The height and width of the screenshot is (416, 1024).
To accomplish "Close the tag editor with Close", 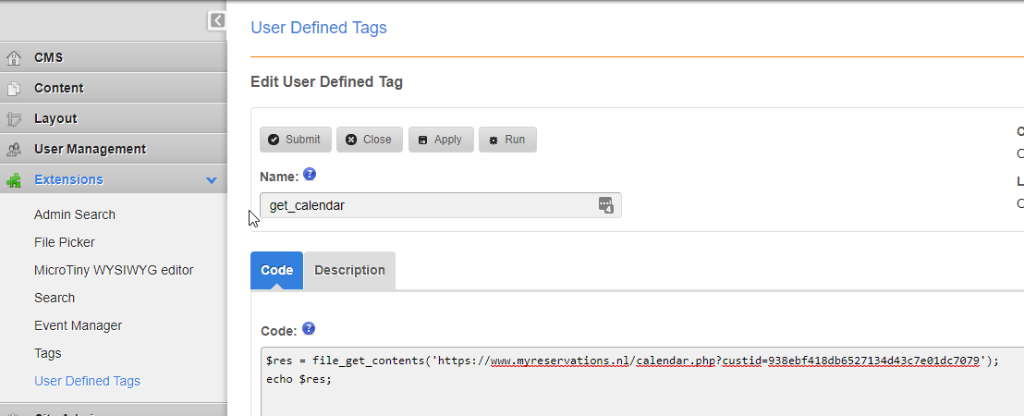I will pyautogui.click(x=369, y=140).
